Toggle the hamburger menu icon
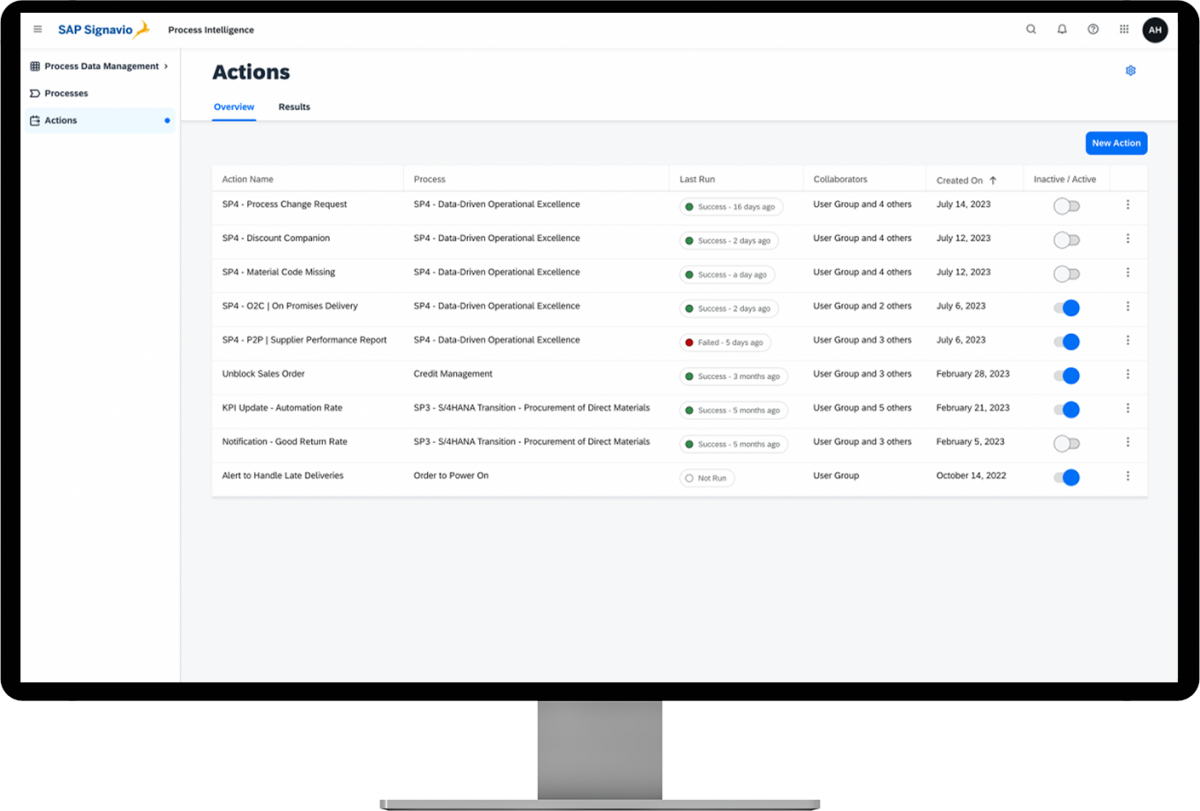Image resolution: width=1200 pixels, height=811 pixels. [x=37, y=29]
